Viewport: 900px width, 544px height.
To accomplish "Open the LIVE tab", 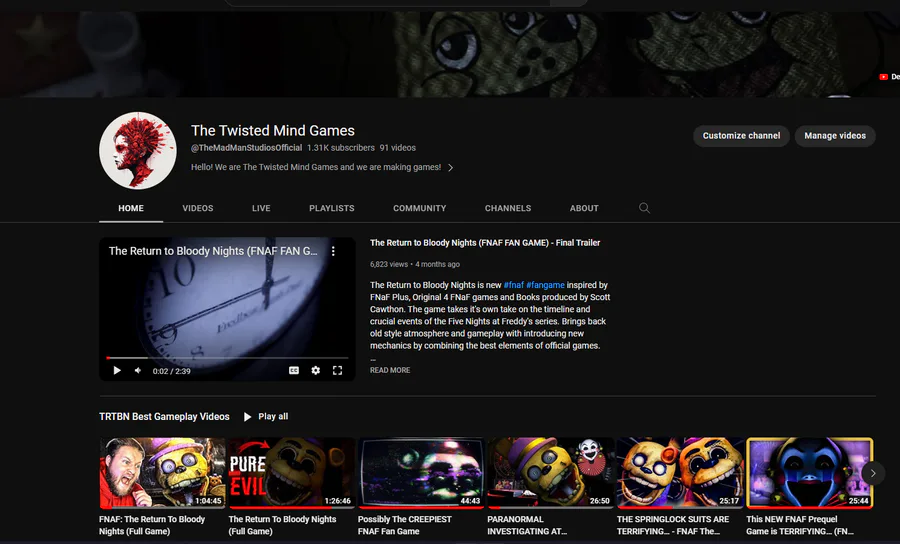I will pos(261,208).
